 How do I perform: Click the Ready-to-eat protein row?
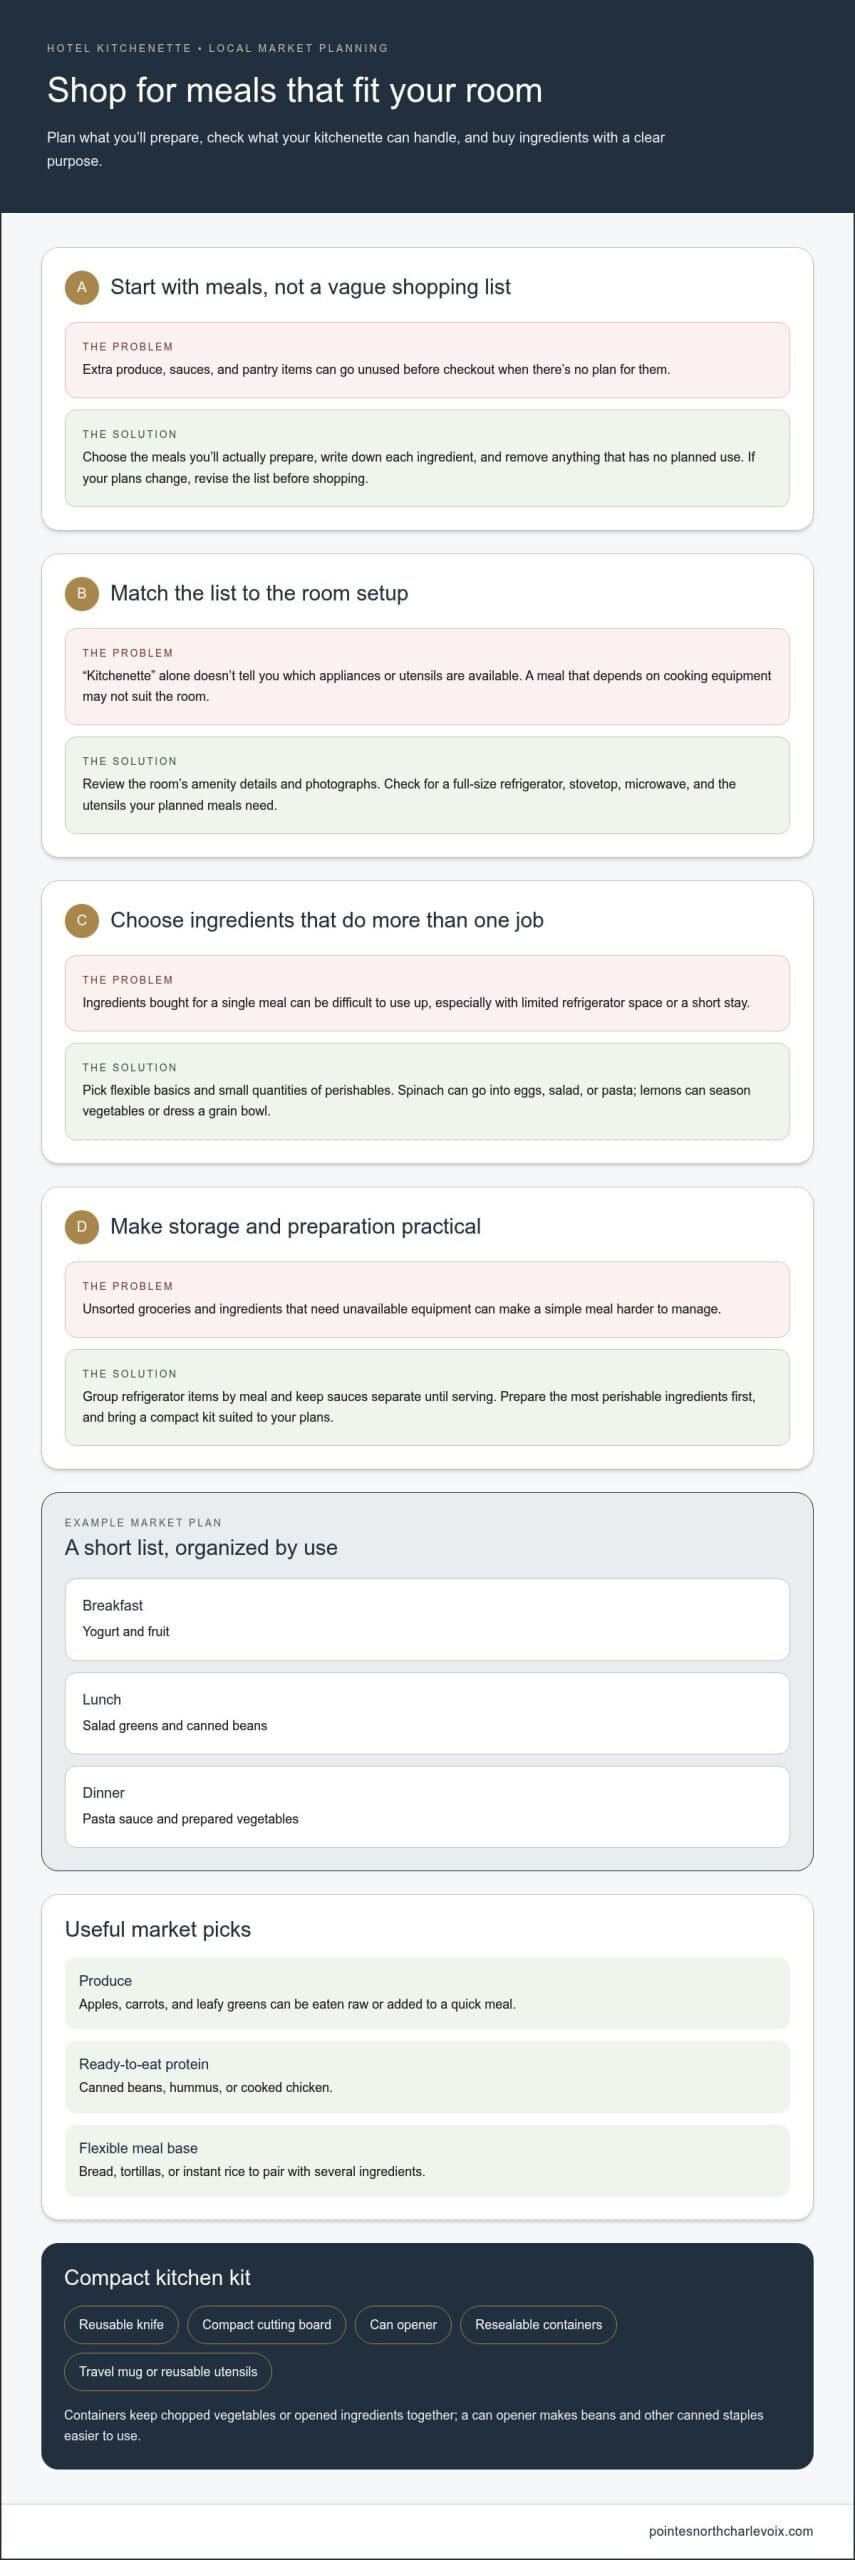[427, 2076]
